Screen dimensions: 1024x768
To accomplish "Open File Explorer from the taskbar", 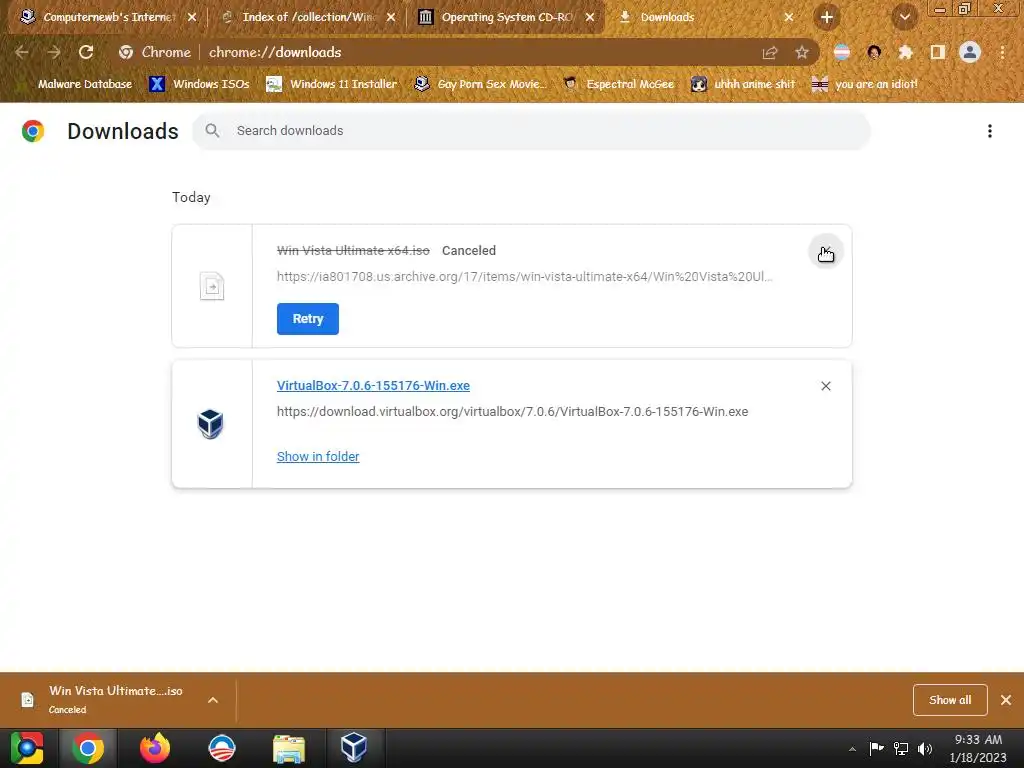I will pyautogui.click(x=289, y=749).
